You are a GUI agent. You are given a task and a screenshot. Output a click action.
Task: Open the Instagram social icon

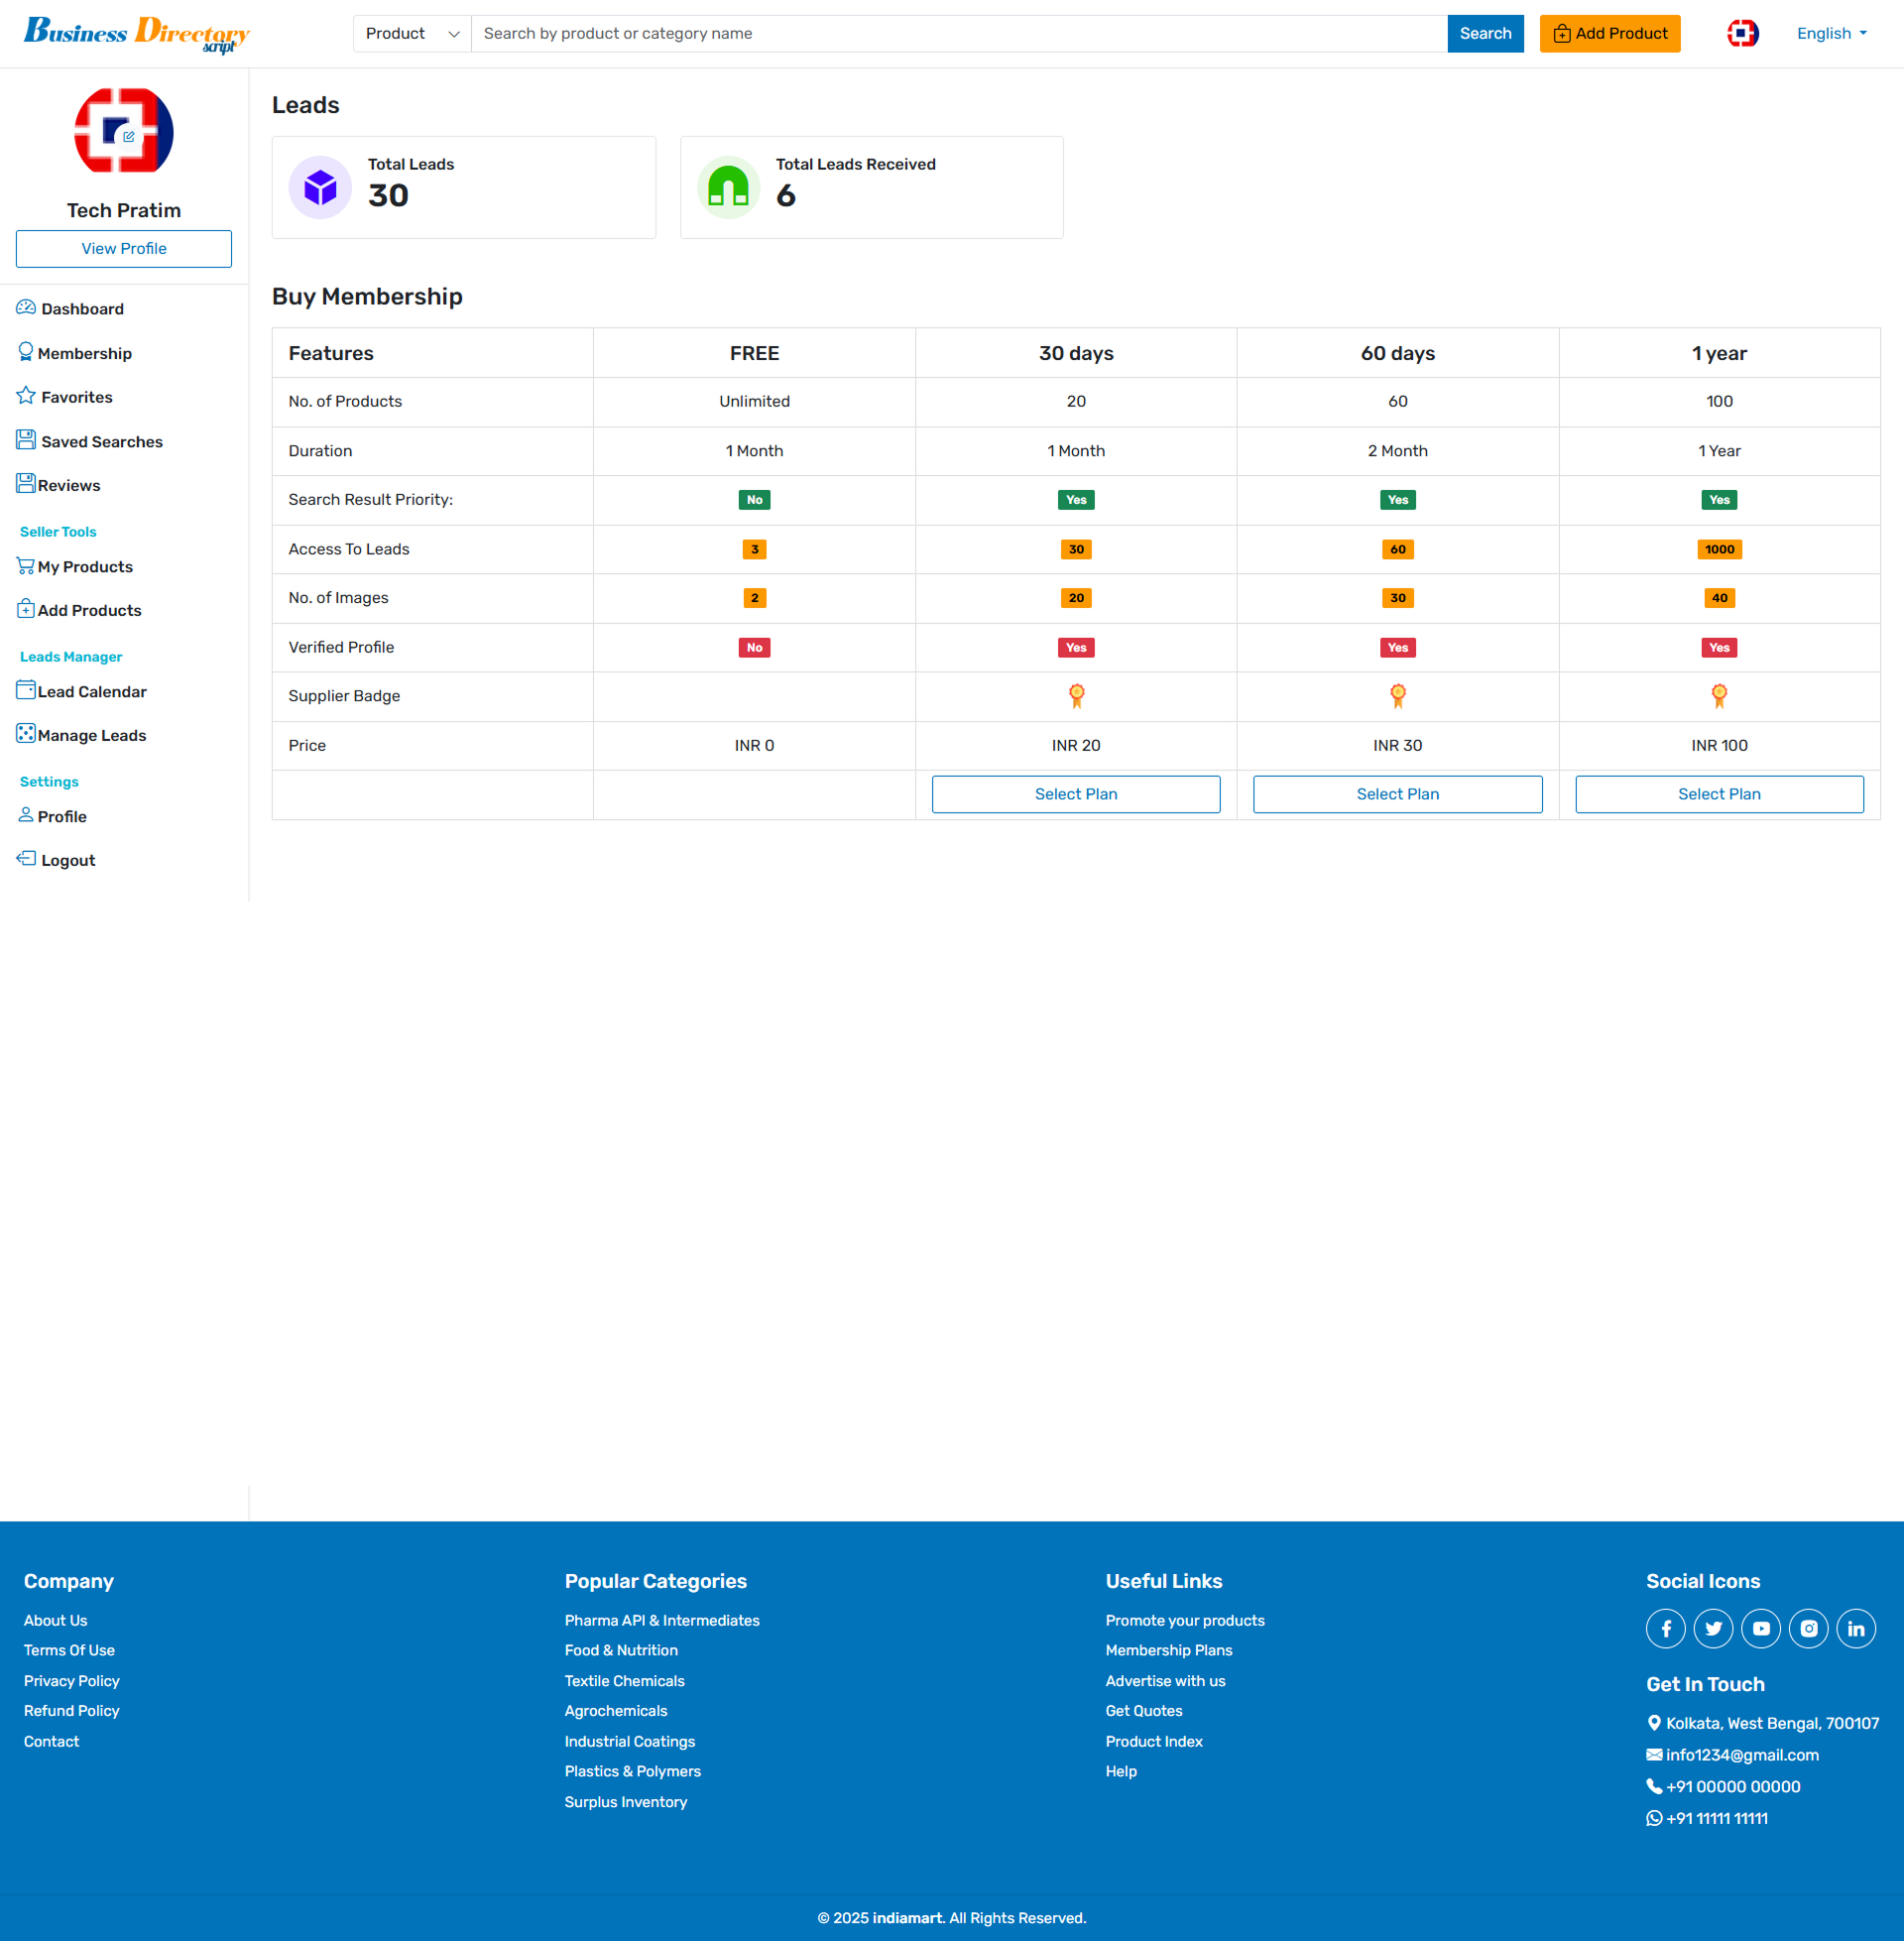point(1808,1628)
